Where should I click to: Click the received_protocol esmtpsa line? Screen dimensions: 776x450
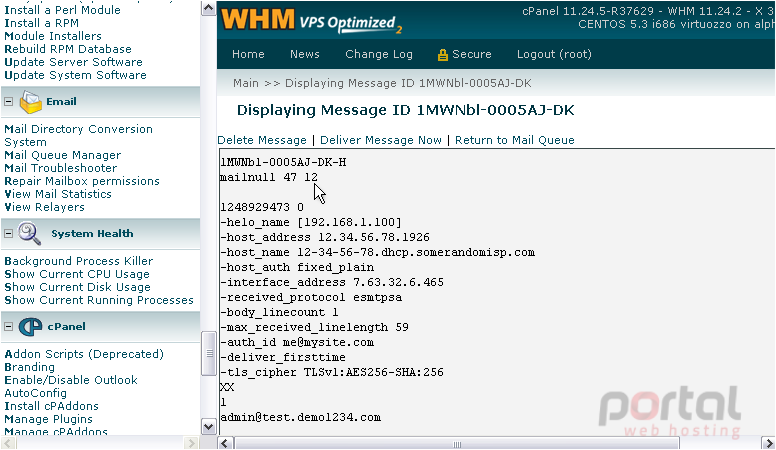(x=311, y=298)
